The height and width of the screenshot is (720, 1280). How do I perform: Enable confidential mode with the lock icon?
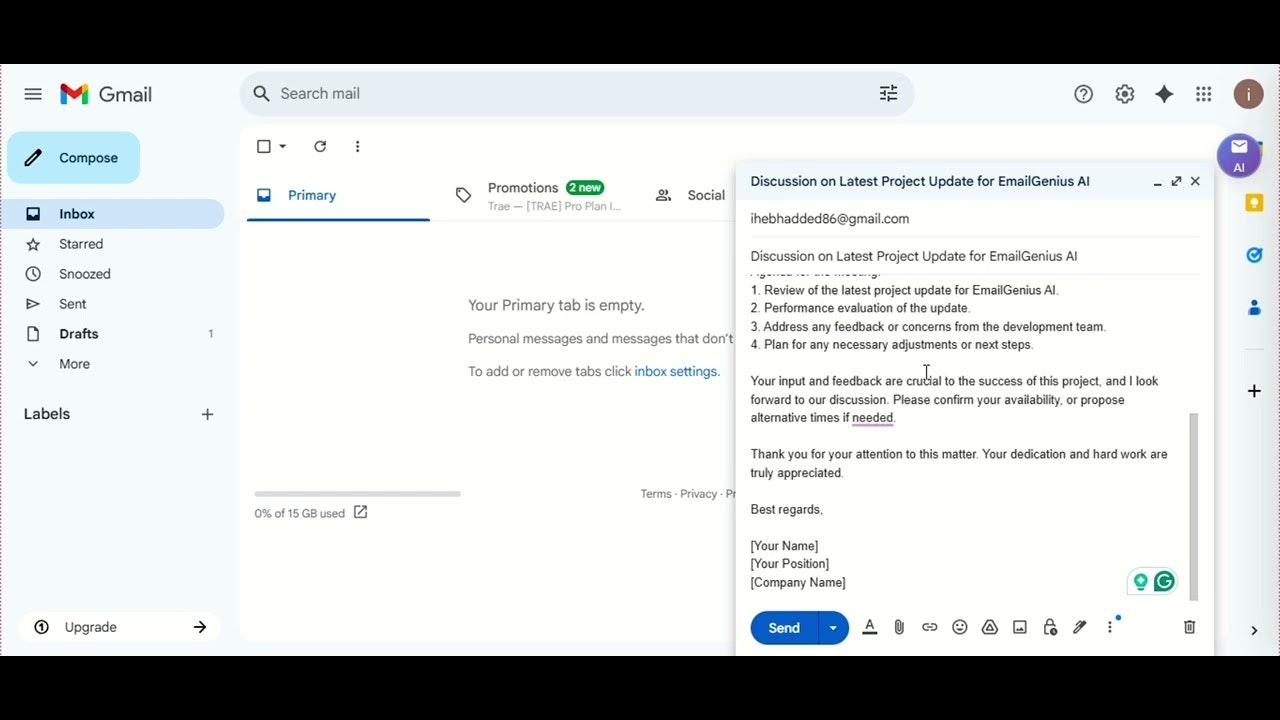[1049, 627]
